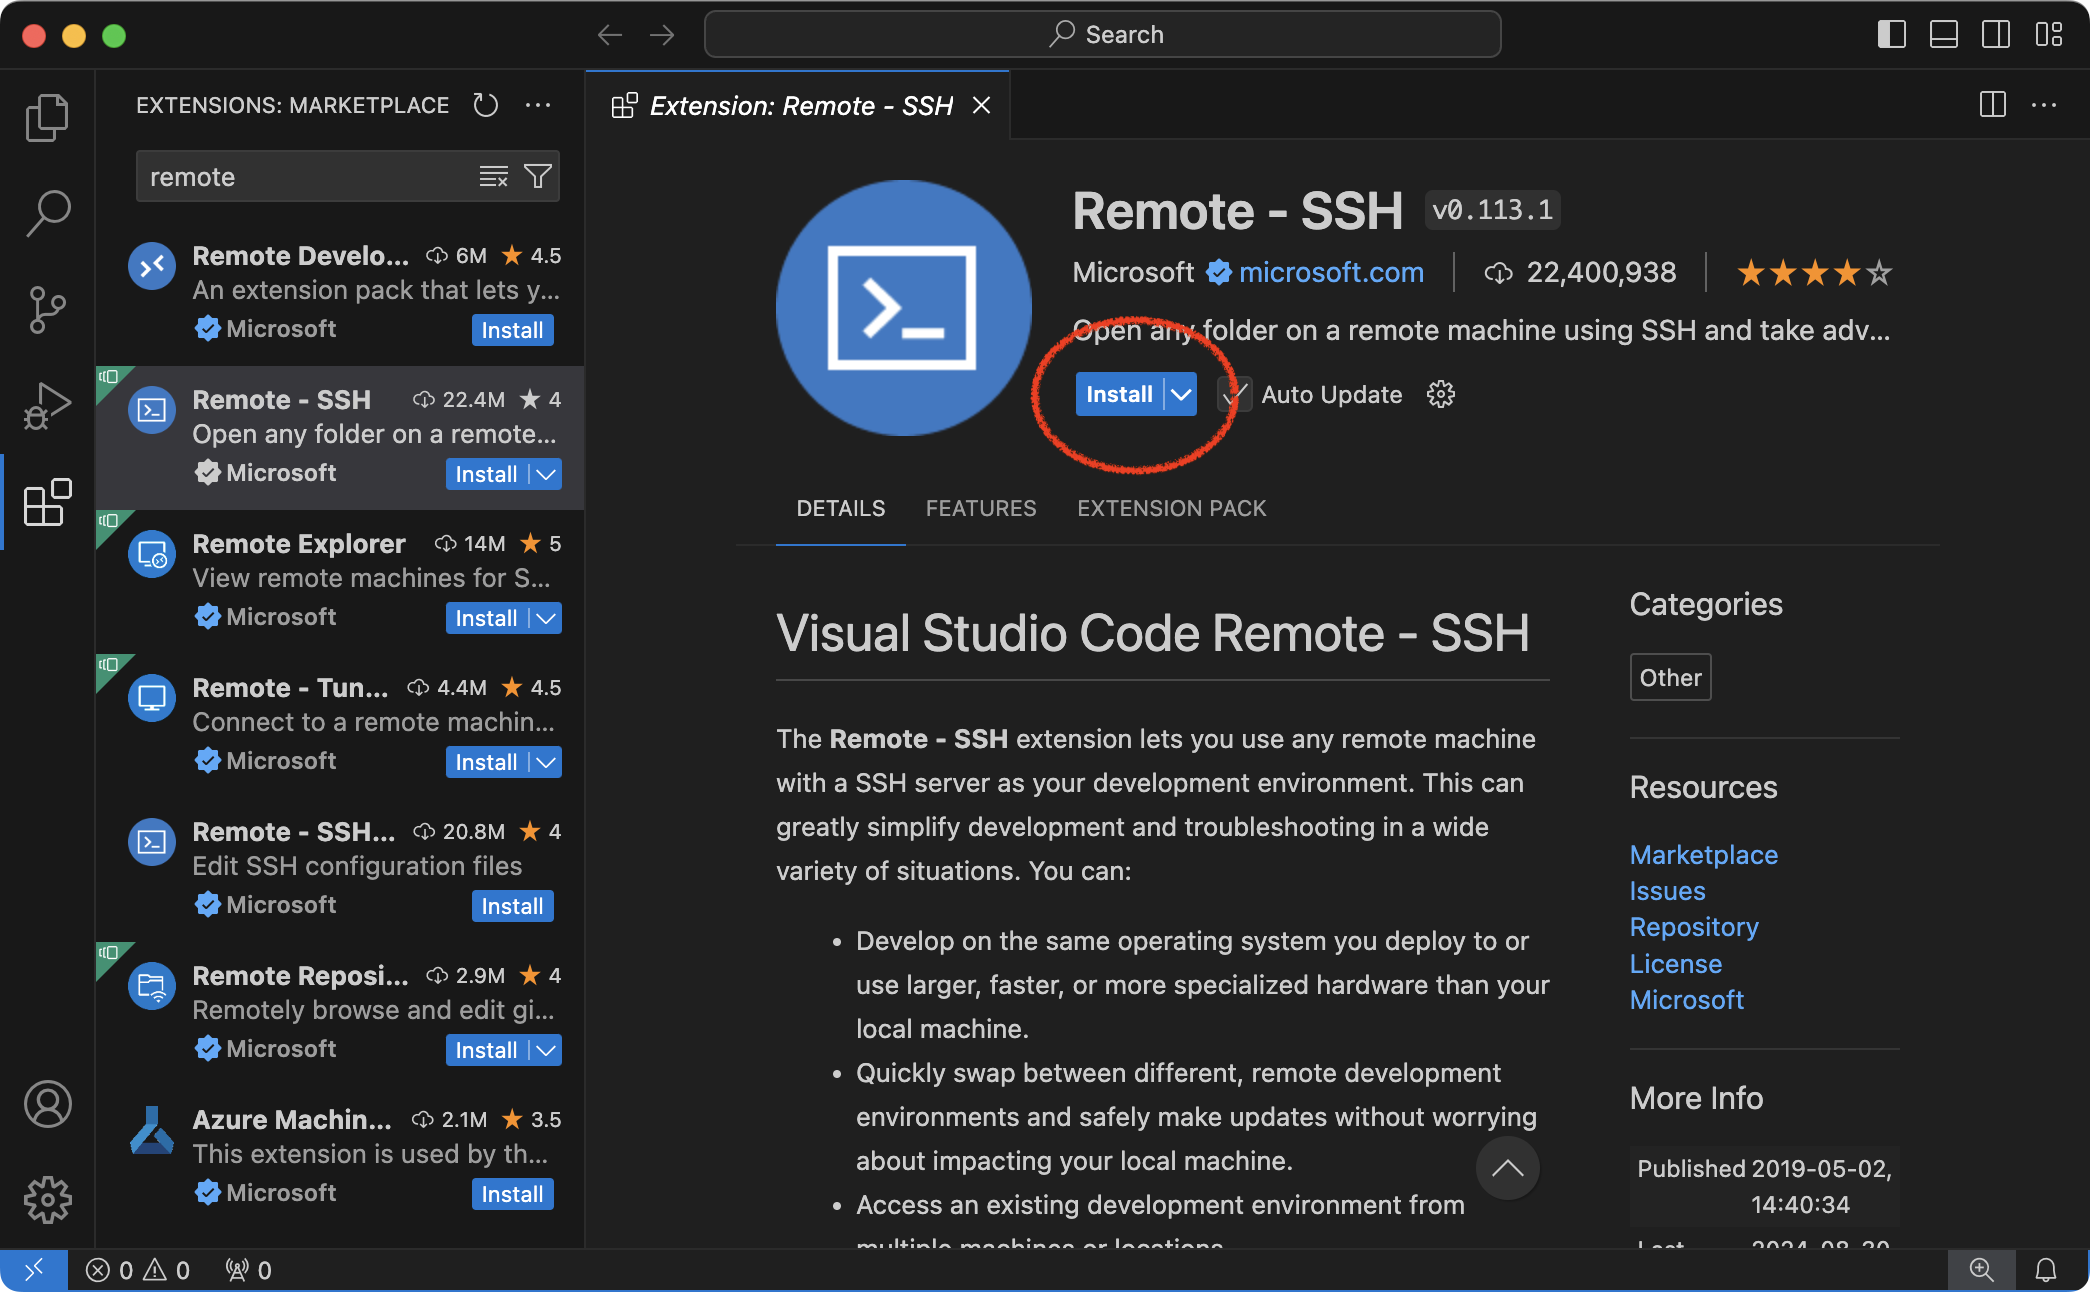
Task: Open the Search view in activity bar
Action: [x=47, y=214]
